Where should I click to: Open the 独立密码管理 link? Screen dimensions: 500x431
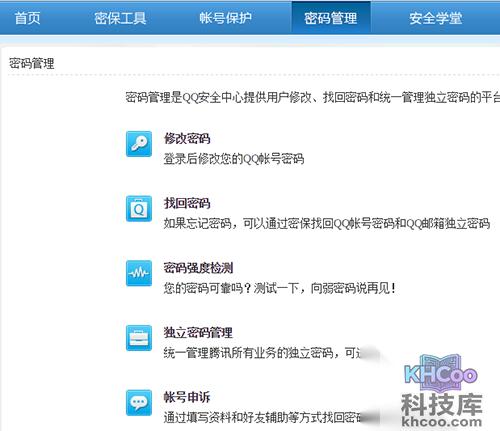coord(198,332)
